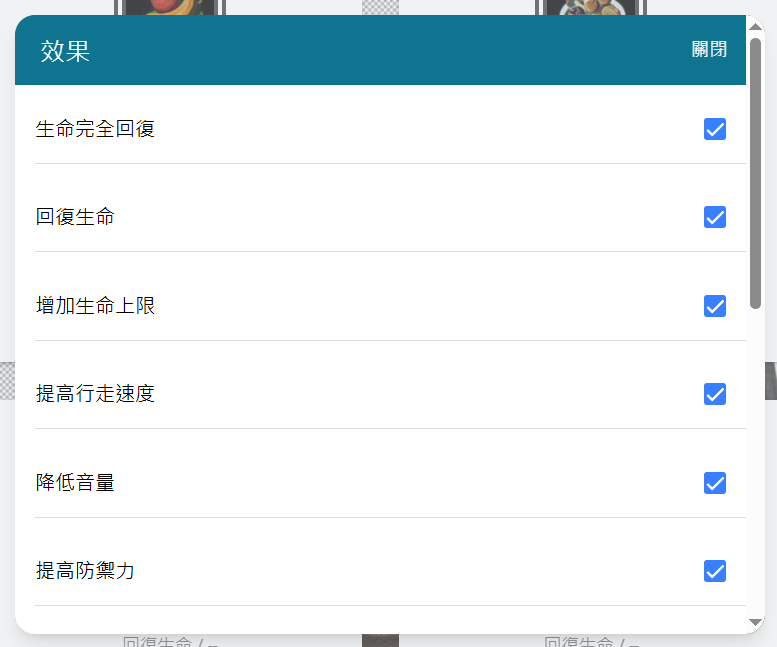Click the scrollbar up arrow

[755, 27]
